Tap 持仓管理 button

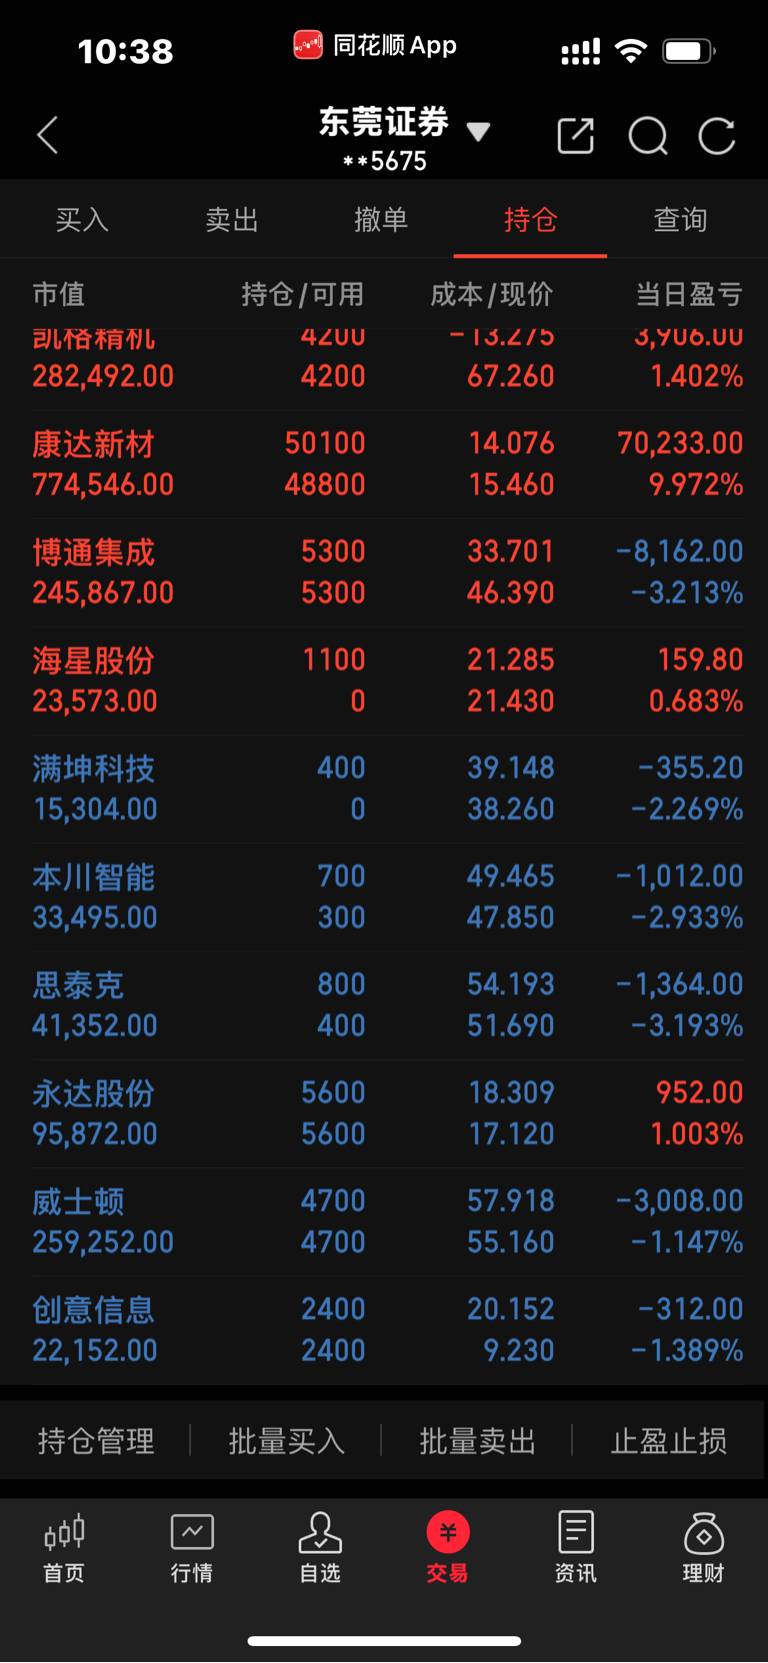[x=96, y=1441]
